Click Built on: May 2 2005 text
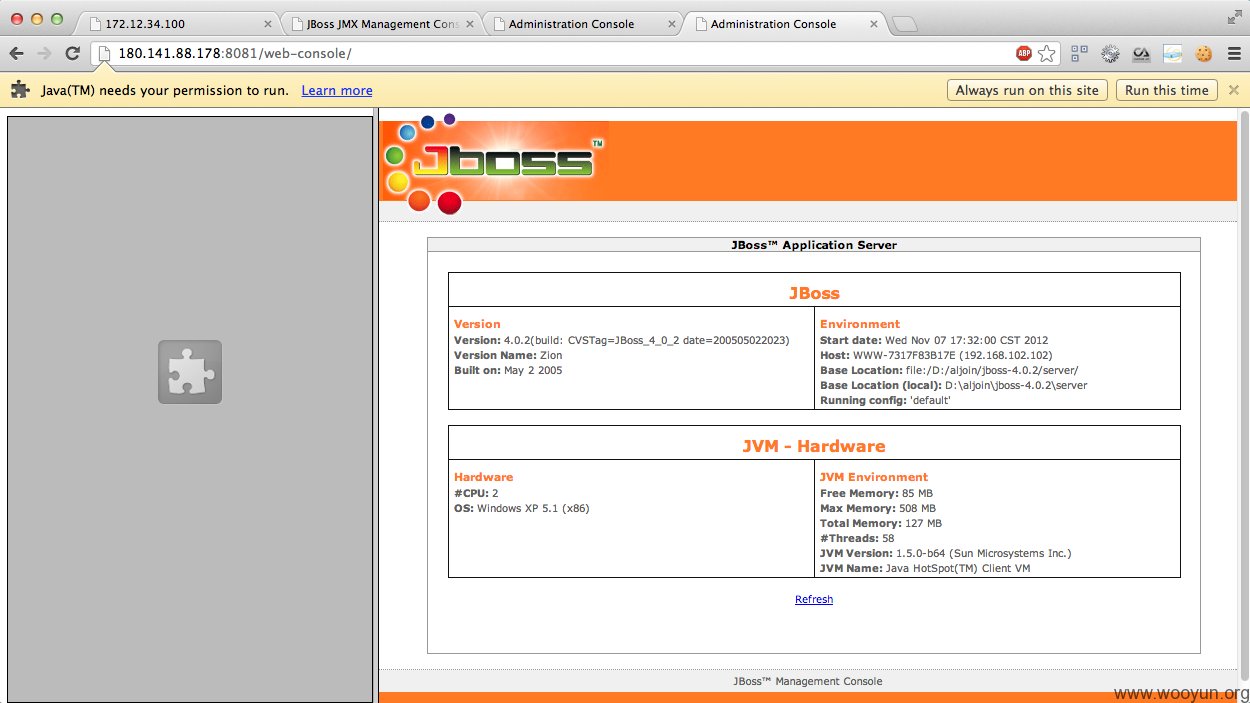Screen dimensions: 1250x703 click(508, 370)
